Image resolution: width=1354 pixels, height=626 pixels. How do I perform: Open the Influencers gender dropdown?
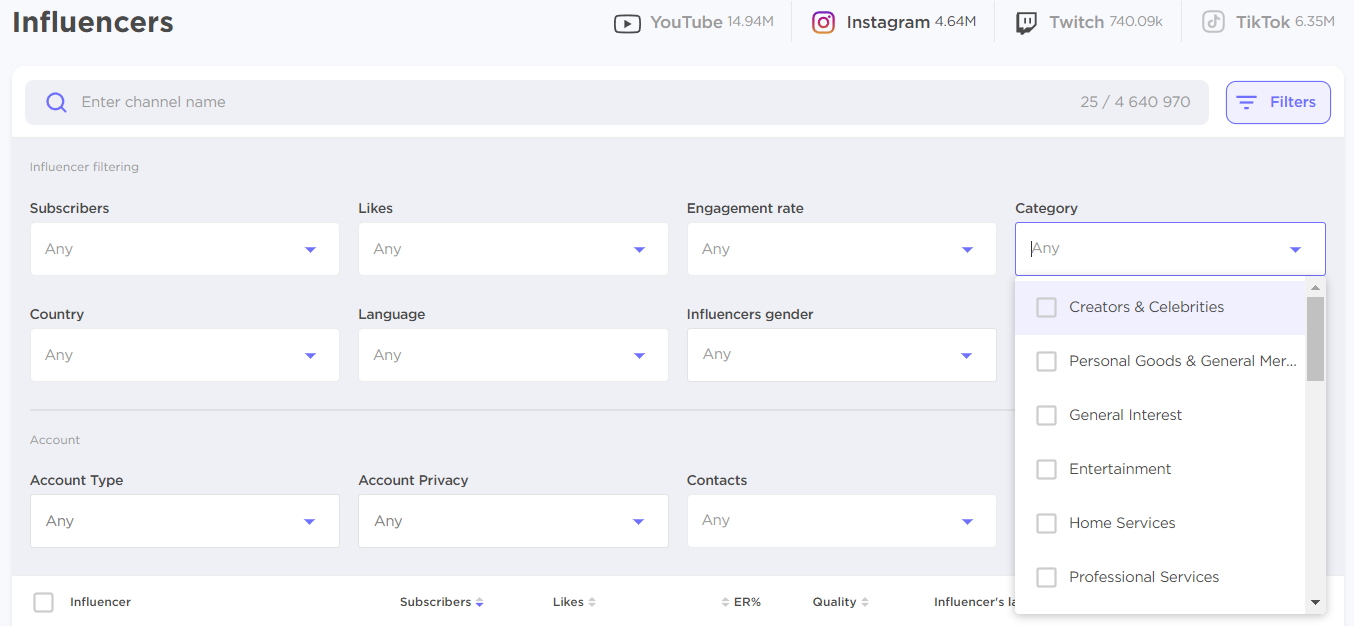pos(842,355)
